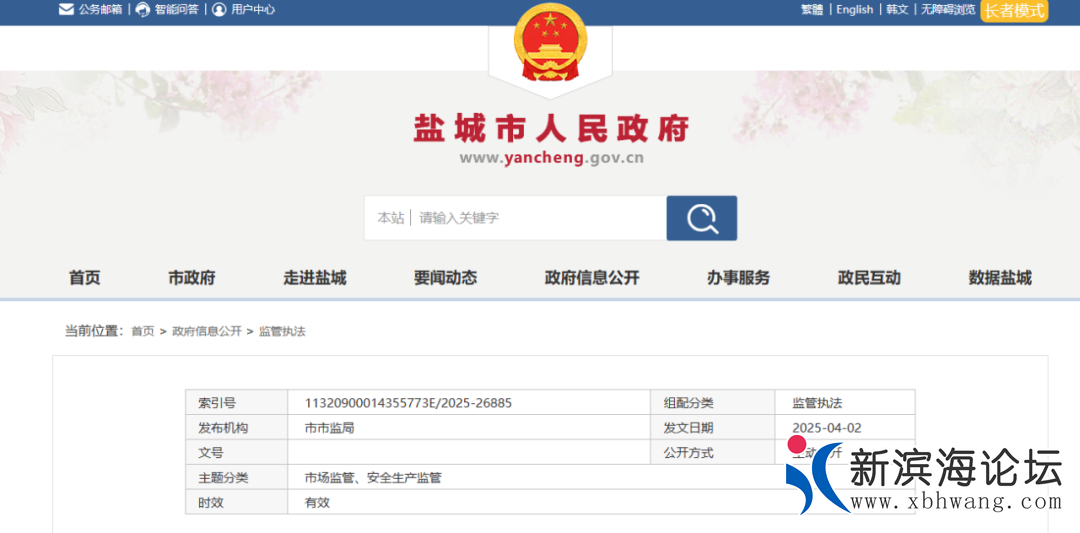
Task: Open the 本站 search scope selector
Action: point(390,218)
